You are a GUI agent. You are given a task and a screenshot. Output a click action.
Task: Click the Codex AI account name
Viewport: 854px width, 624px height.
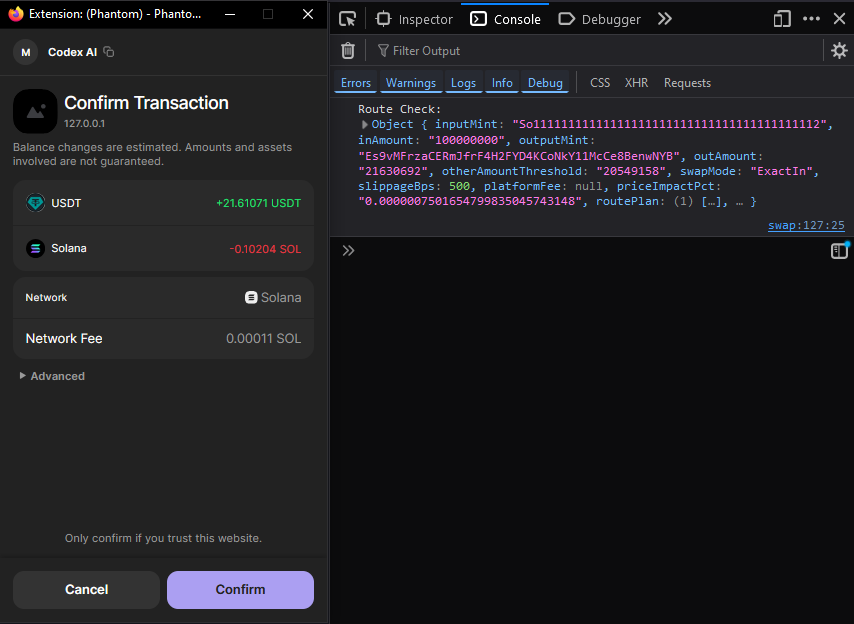72,52
